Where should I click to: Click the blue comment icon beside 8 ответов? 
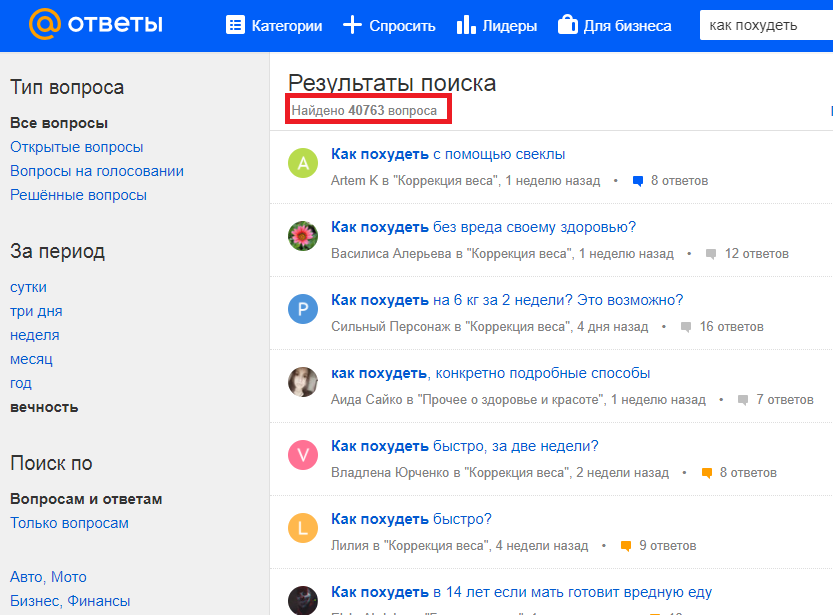click(x=638, y=181)
